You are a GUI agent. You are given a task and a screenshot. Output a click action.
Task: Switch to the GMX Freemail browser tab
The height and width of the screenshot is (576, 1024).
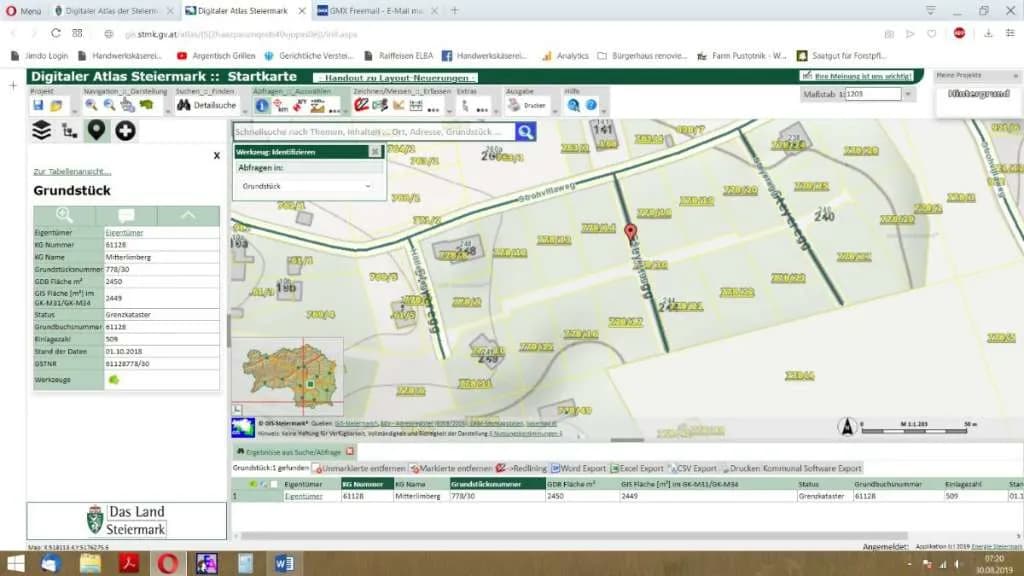[376, 11]
